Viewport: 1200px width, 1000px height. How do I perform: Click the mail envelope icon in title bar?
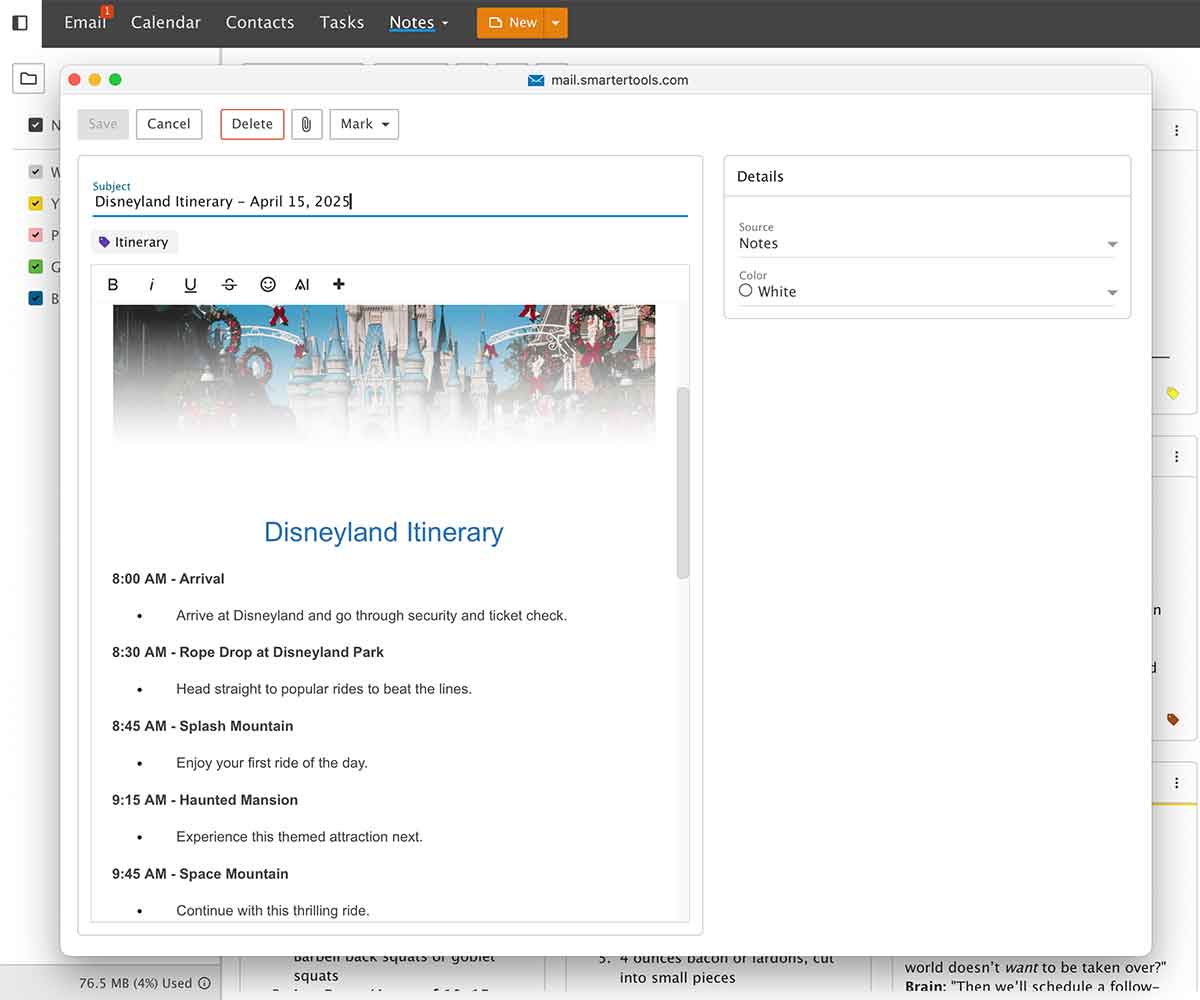(x=536, y=80)
